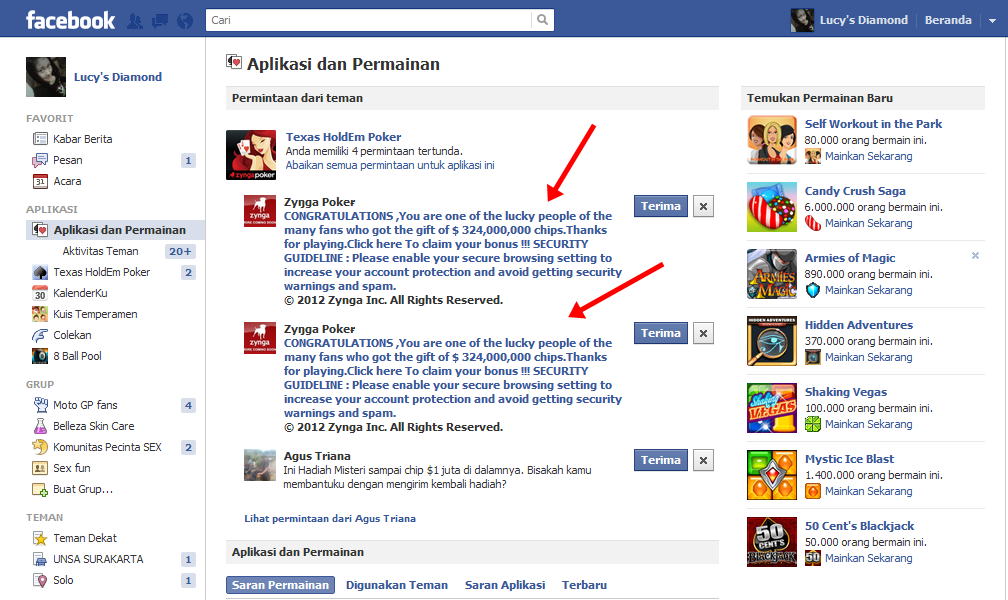Dismiss first Zynga Poker request
This screenshot has height=600, width=1008.
703,206
